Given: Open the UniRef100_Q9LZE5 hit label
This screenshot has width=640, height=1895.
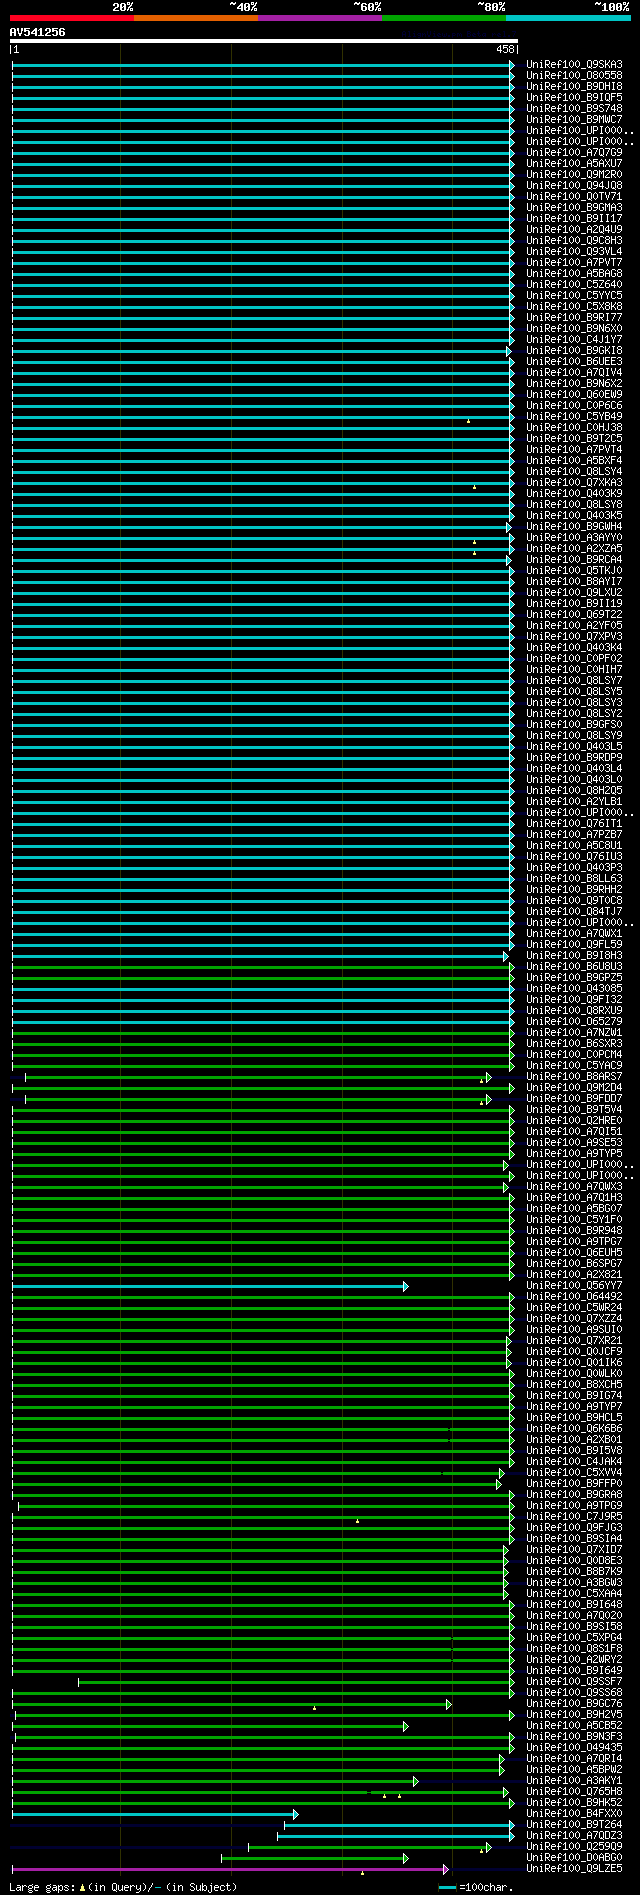Looking at the screenshot, I should [x=574, y=1869].
